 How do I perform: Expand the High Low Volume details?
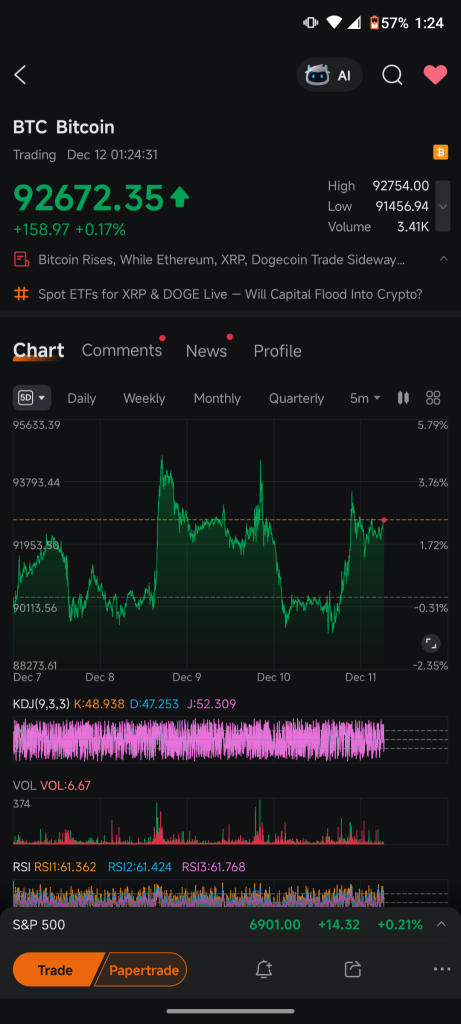tap(443, 206)
